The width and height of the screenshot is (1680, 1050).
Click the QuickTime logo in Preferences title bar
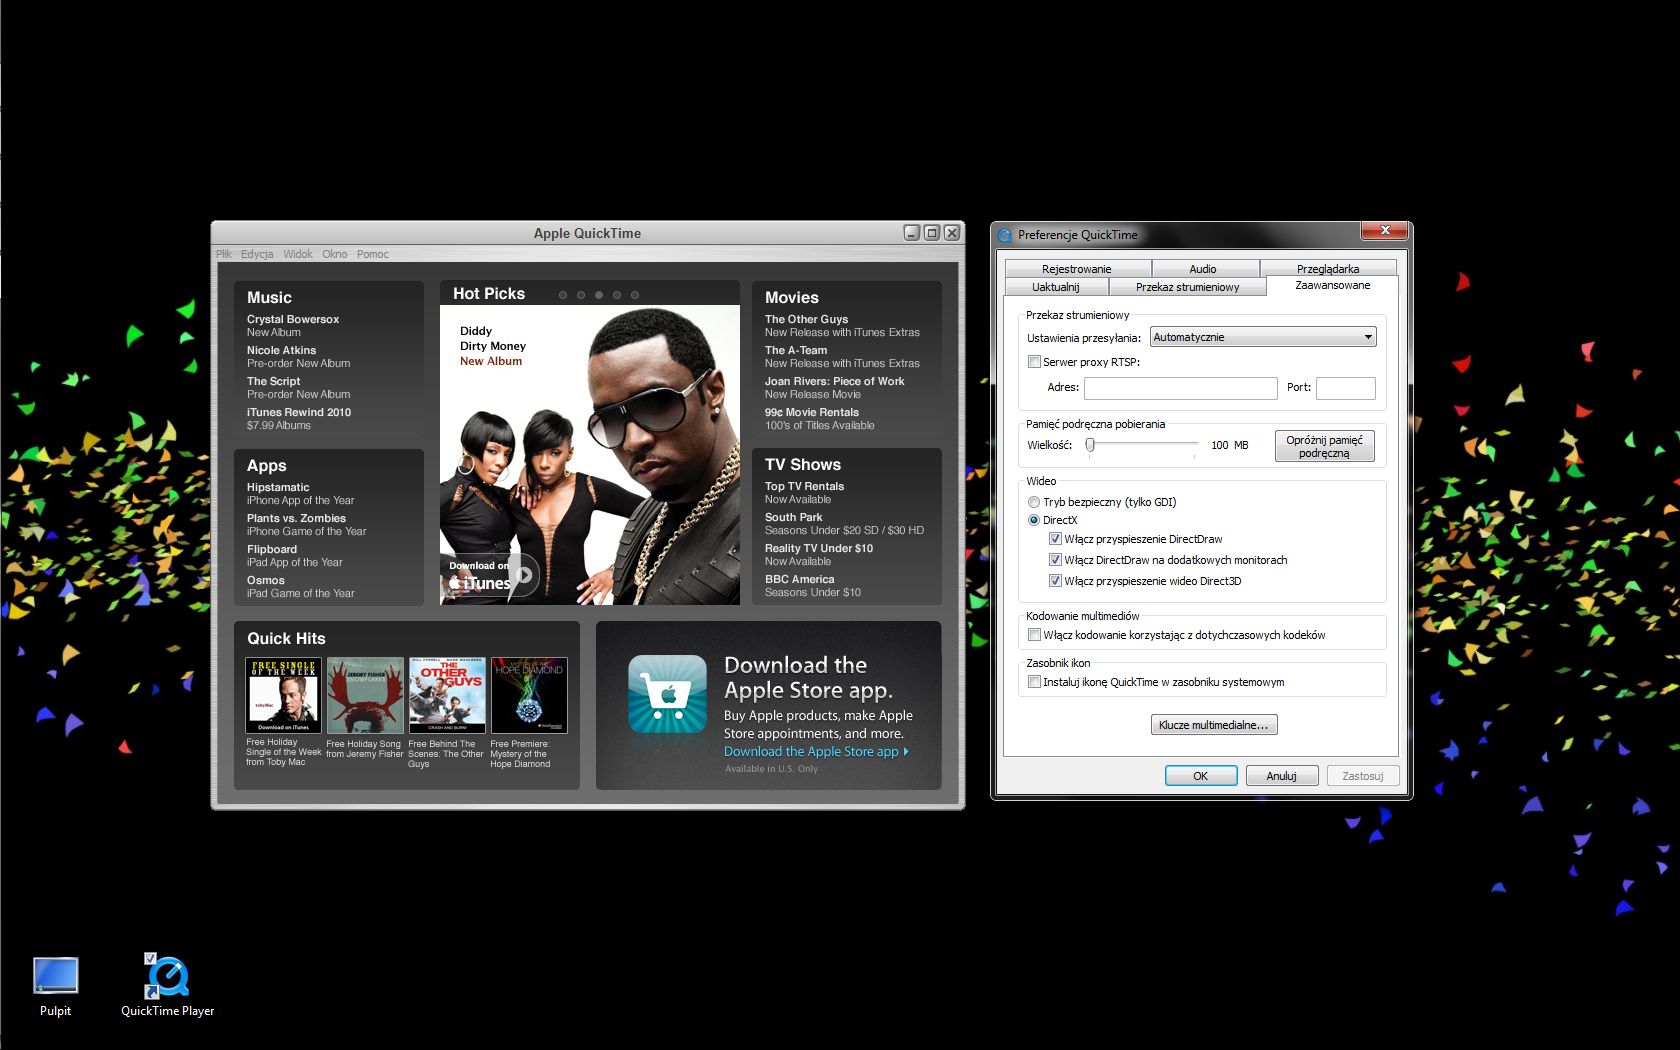click(x=1005, y=235)
